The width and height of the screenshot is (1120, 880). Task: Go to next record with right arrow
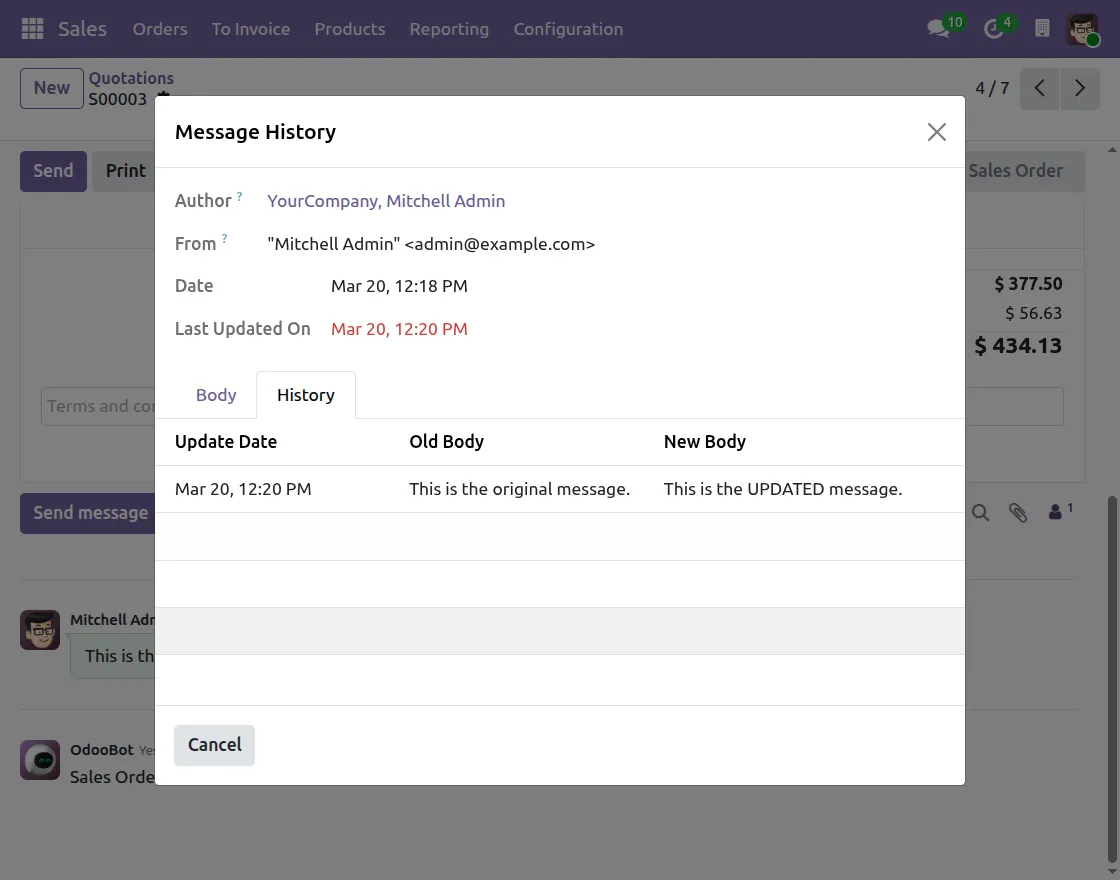[x=1079, y=88]
